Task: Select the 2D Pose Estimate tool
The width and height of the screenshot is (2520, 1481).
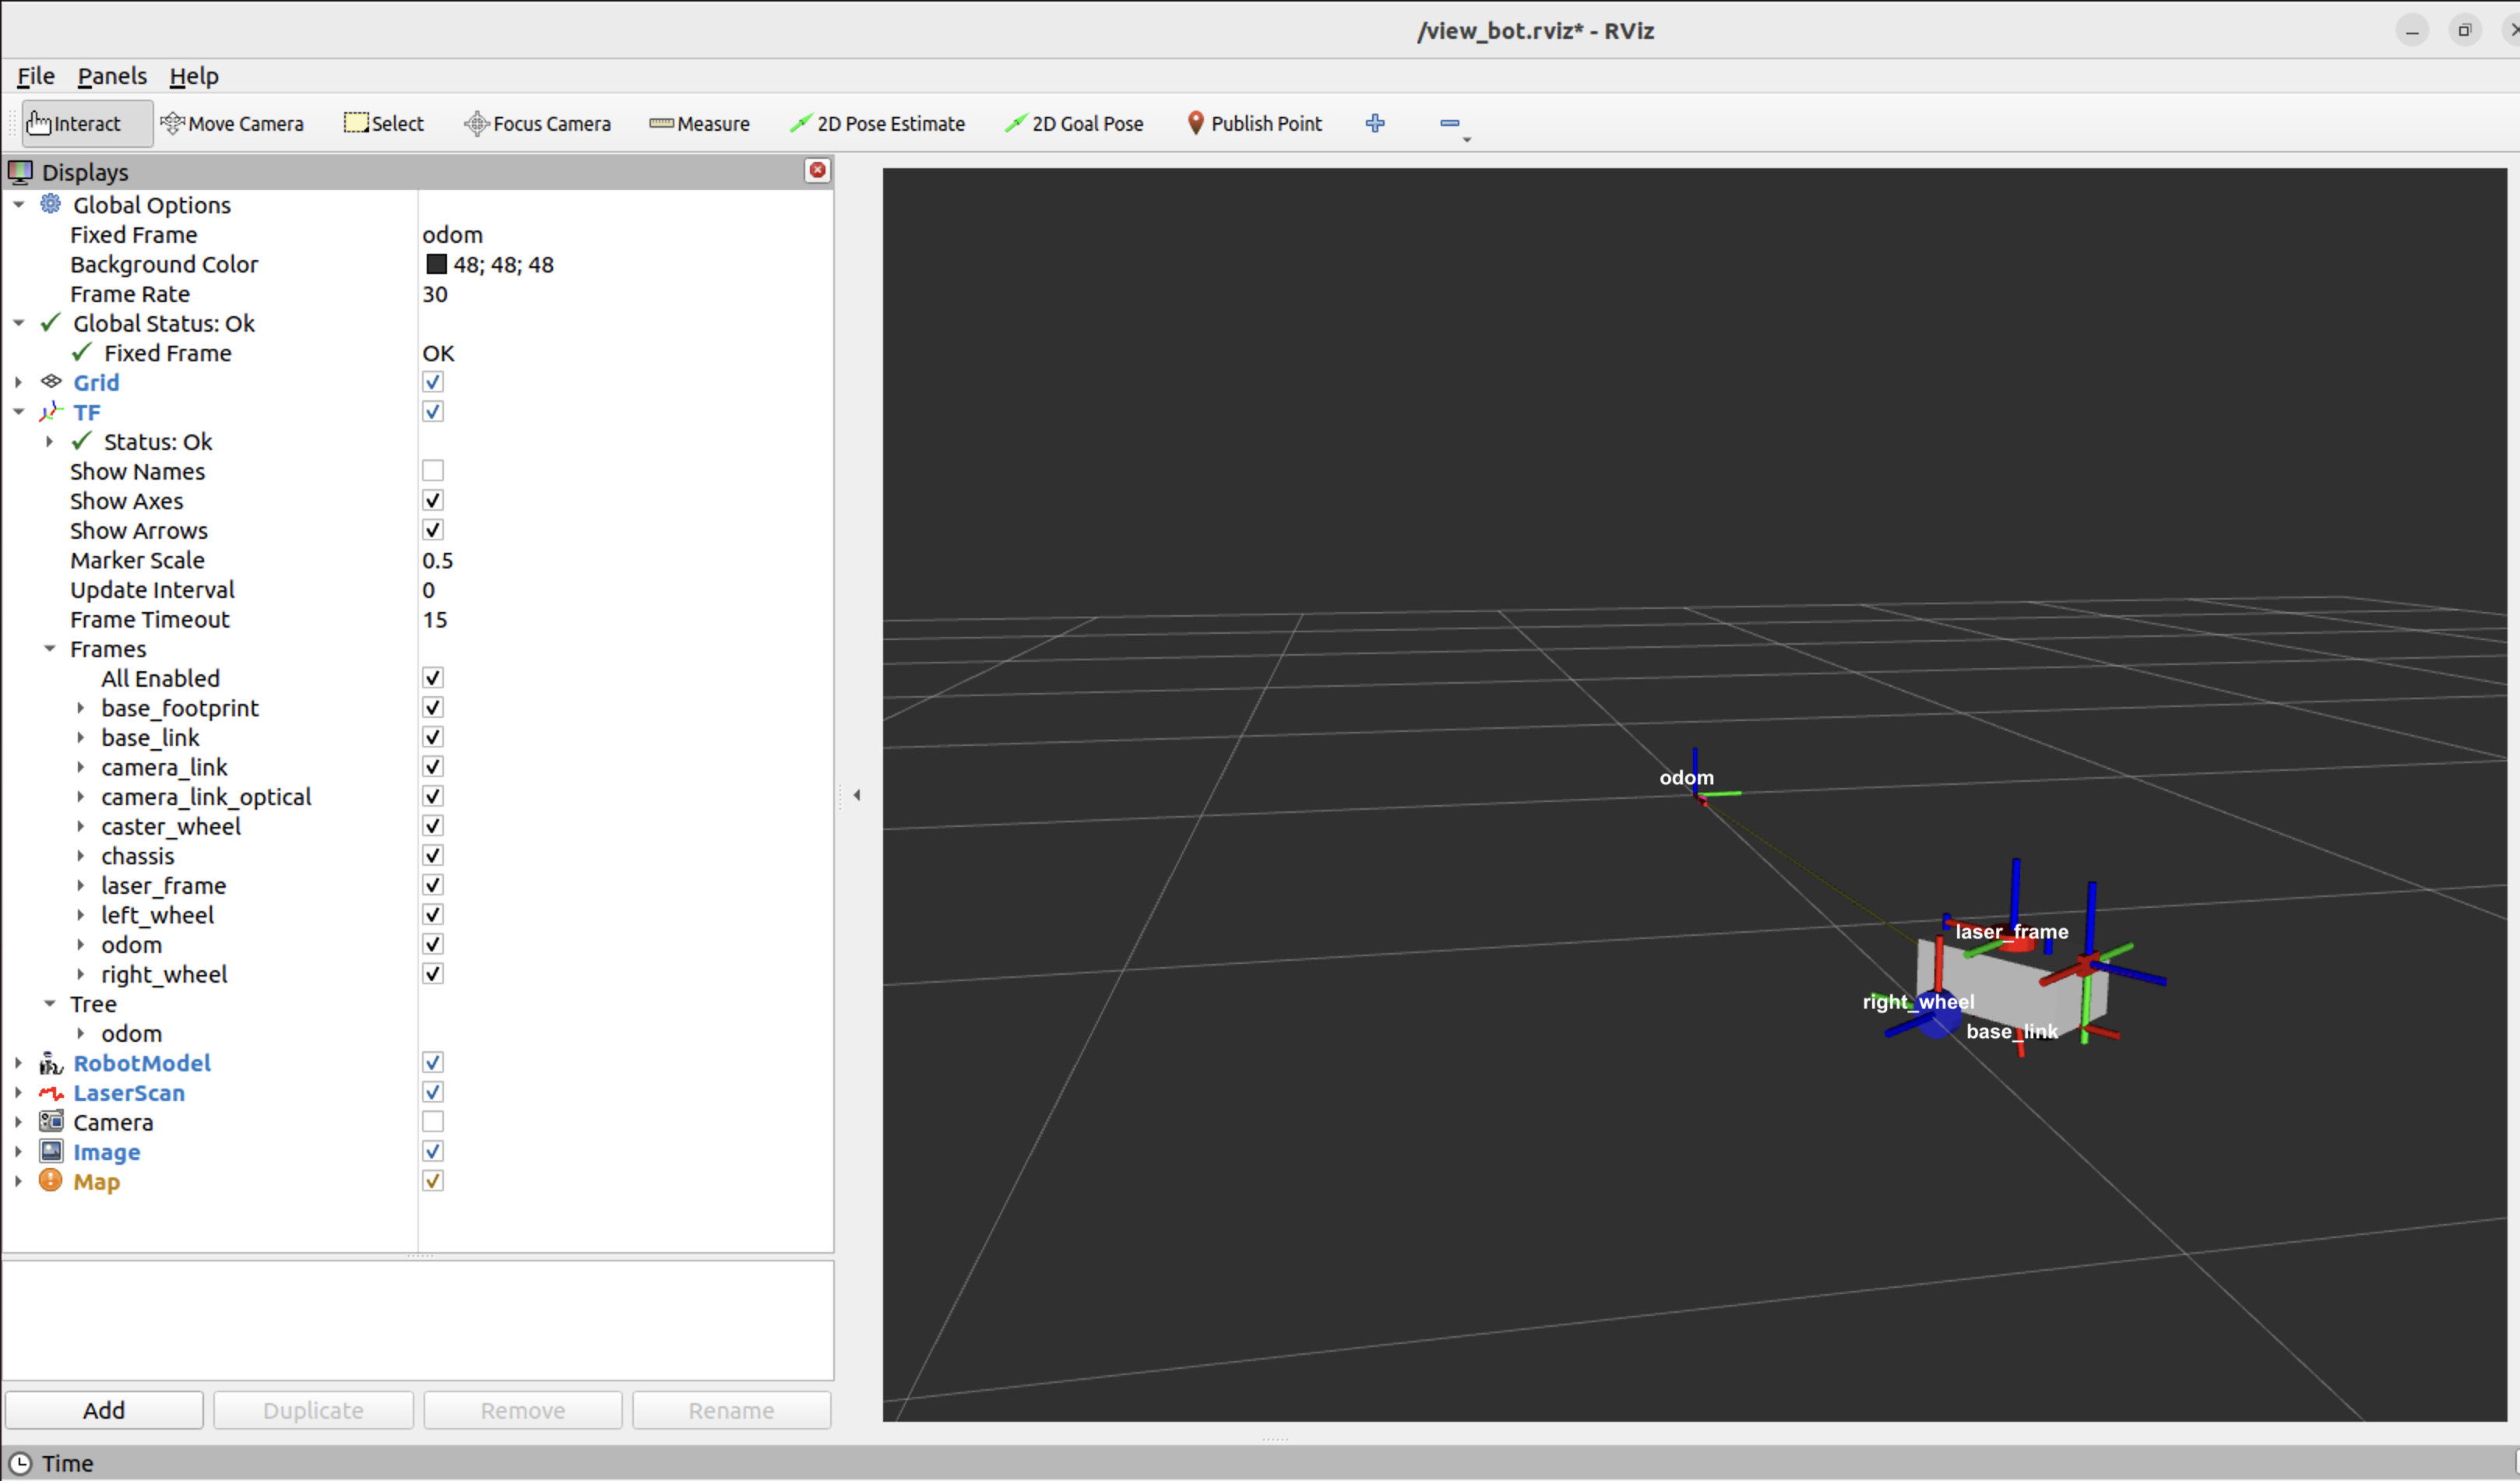Action: tap(877, 123)
